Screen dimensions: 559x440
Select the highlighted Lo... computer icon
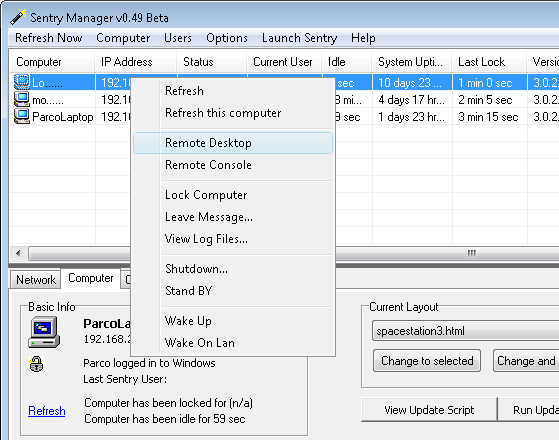22,82
